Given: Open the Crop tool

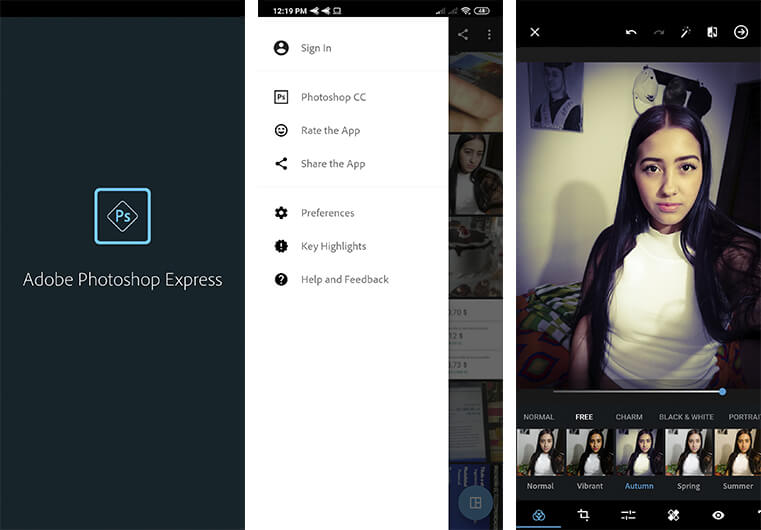Looking at the screenshot, I should tap(583, 515).
